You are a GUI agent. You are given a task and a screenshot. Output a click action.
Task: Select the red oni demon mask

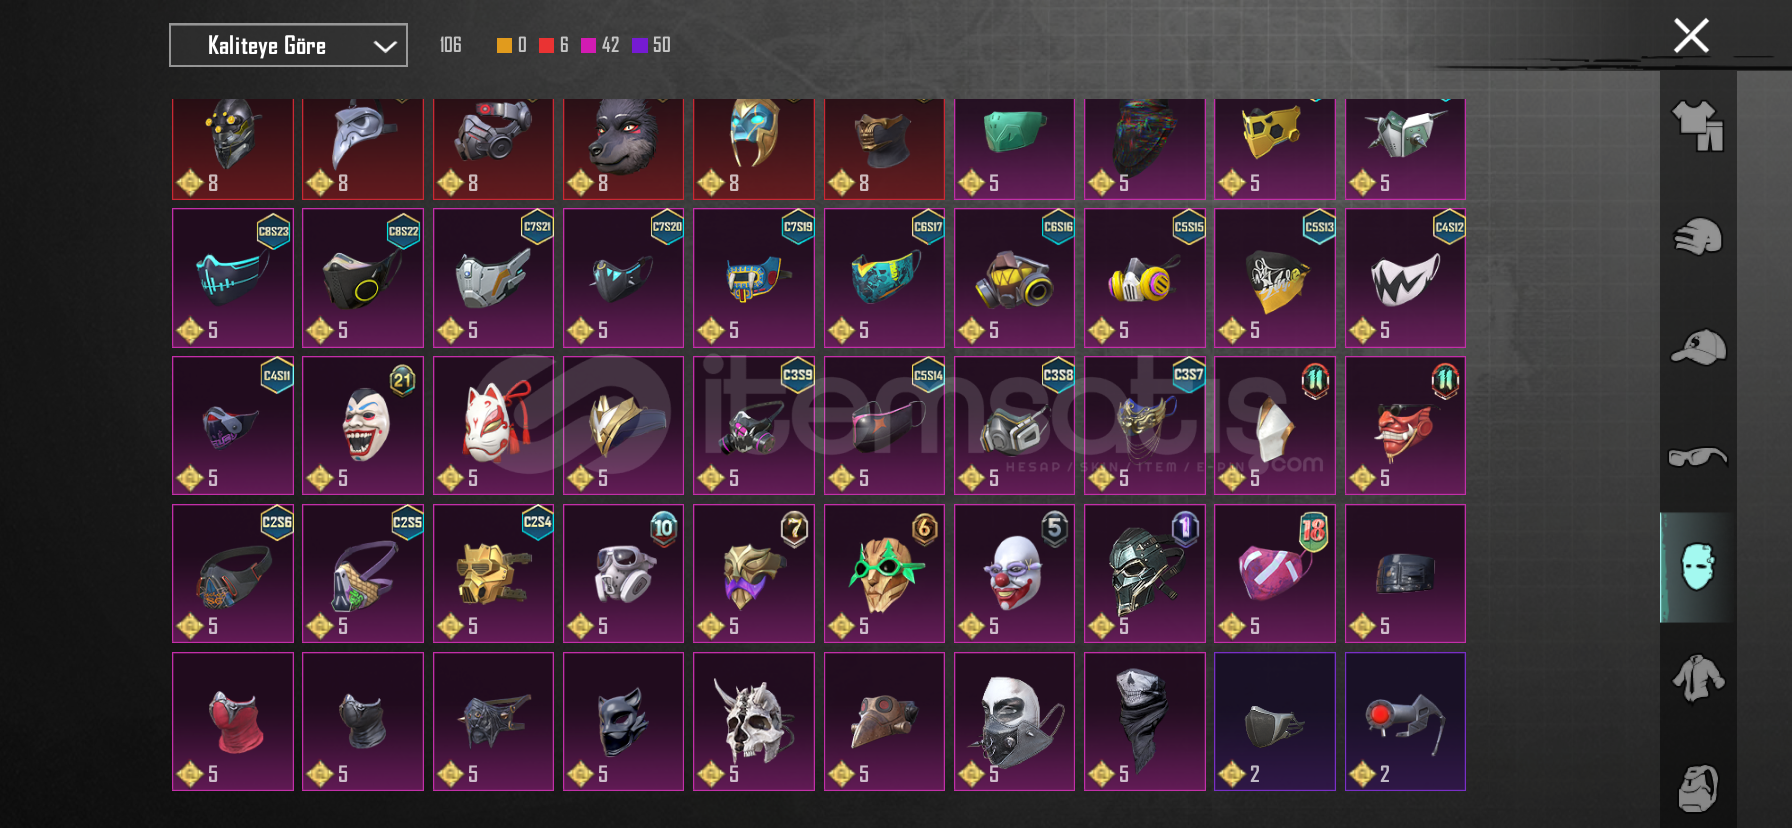1405,426
